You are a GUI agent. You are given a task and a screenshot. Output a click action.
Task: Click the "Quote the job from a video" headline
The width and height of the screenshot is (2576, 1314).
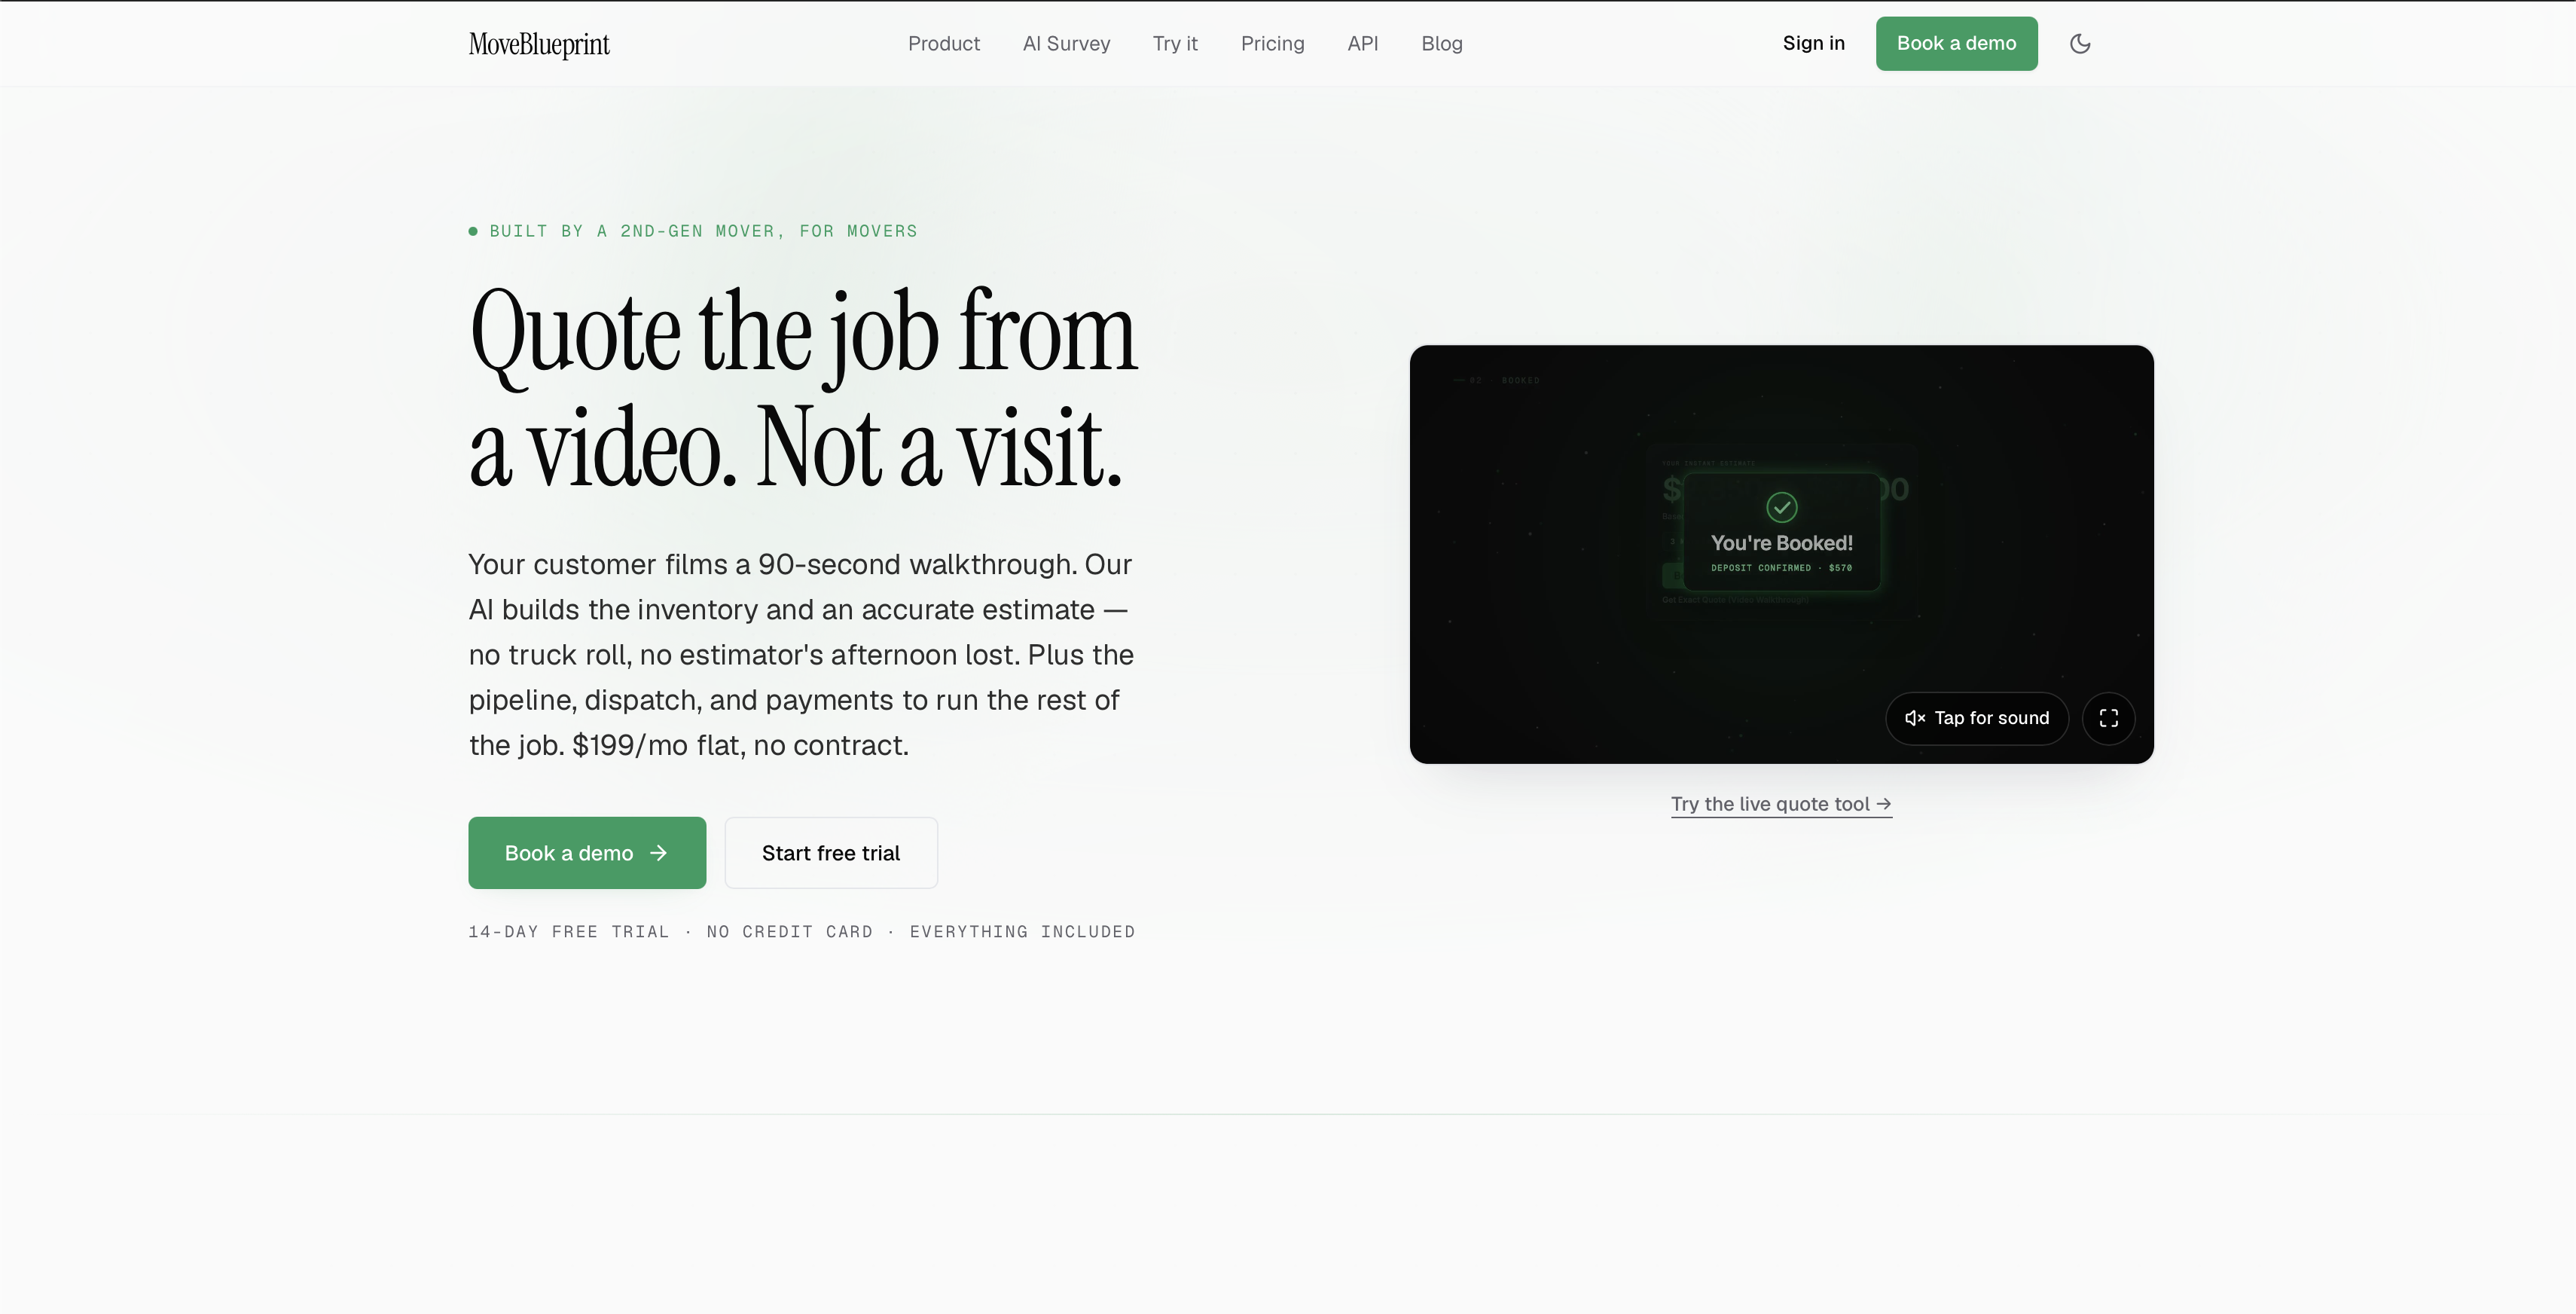tap(803, 388)
